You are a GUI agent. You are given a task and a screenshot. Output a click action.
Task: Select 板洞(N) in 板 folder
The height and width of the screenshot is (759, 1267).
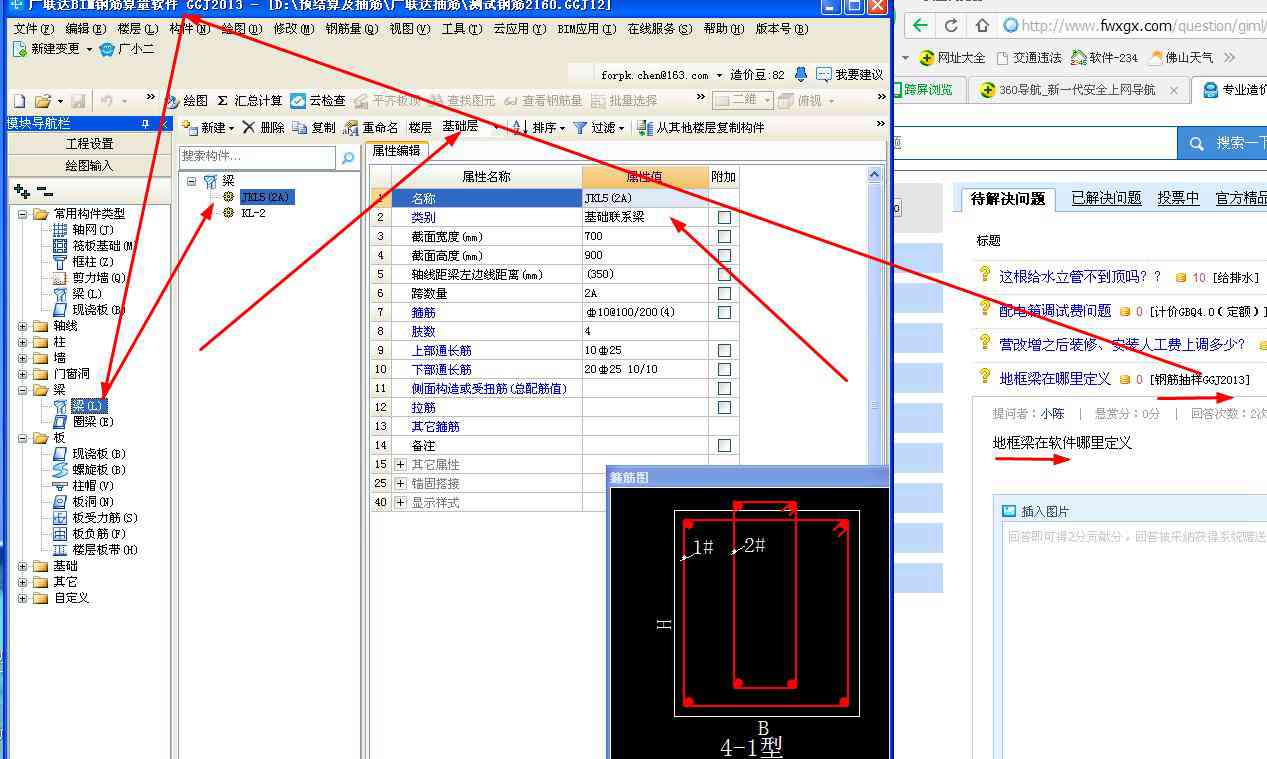coord(83,502)
